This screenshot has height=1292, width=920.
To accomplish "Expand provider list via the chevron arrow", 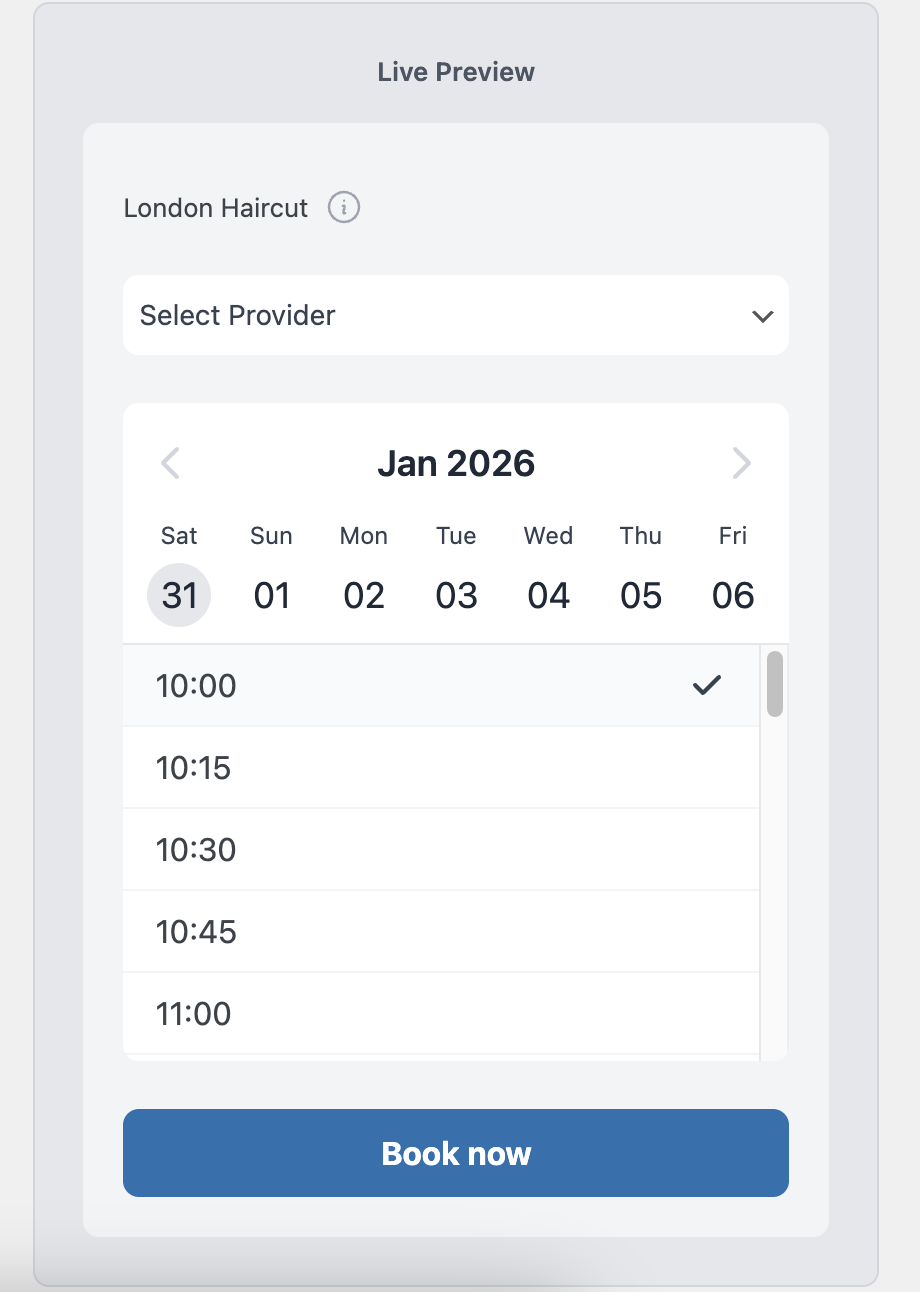I will click(x=762, y=316).
